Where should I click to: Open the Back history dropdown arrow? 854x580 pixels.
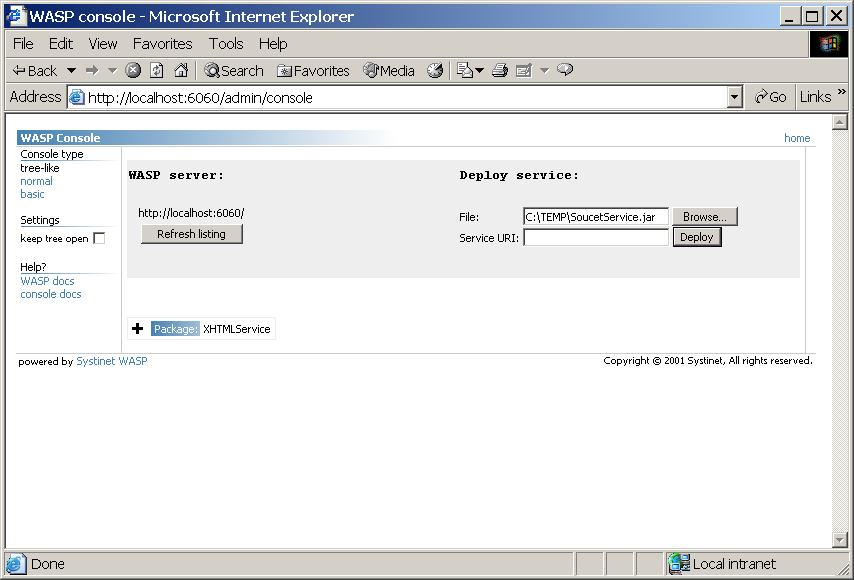pos(71,71)
